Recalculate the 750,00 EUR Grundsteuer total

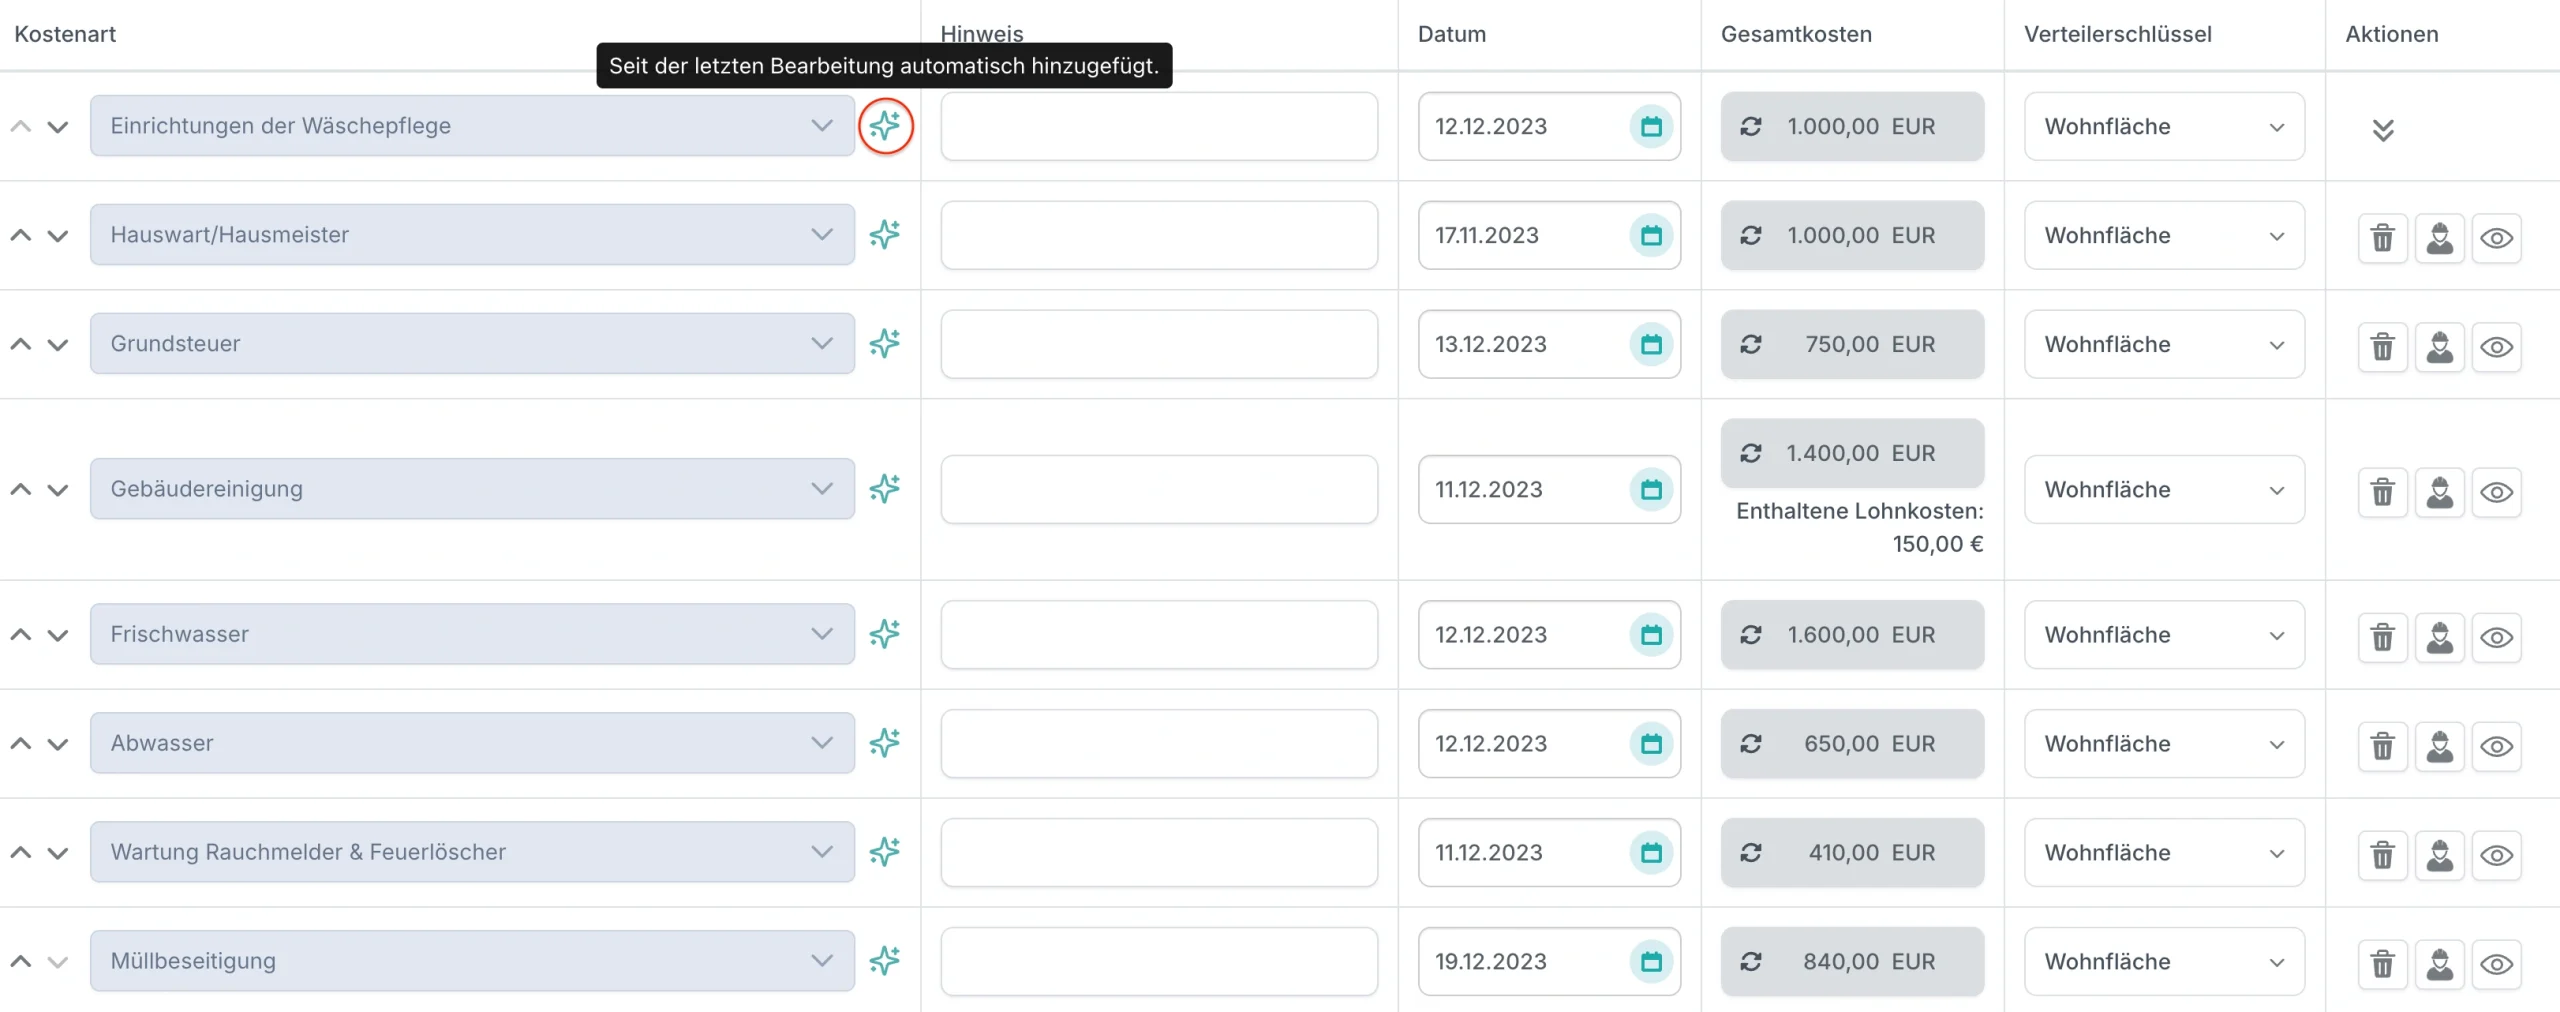click(x=1751, y=344)
